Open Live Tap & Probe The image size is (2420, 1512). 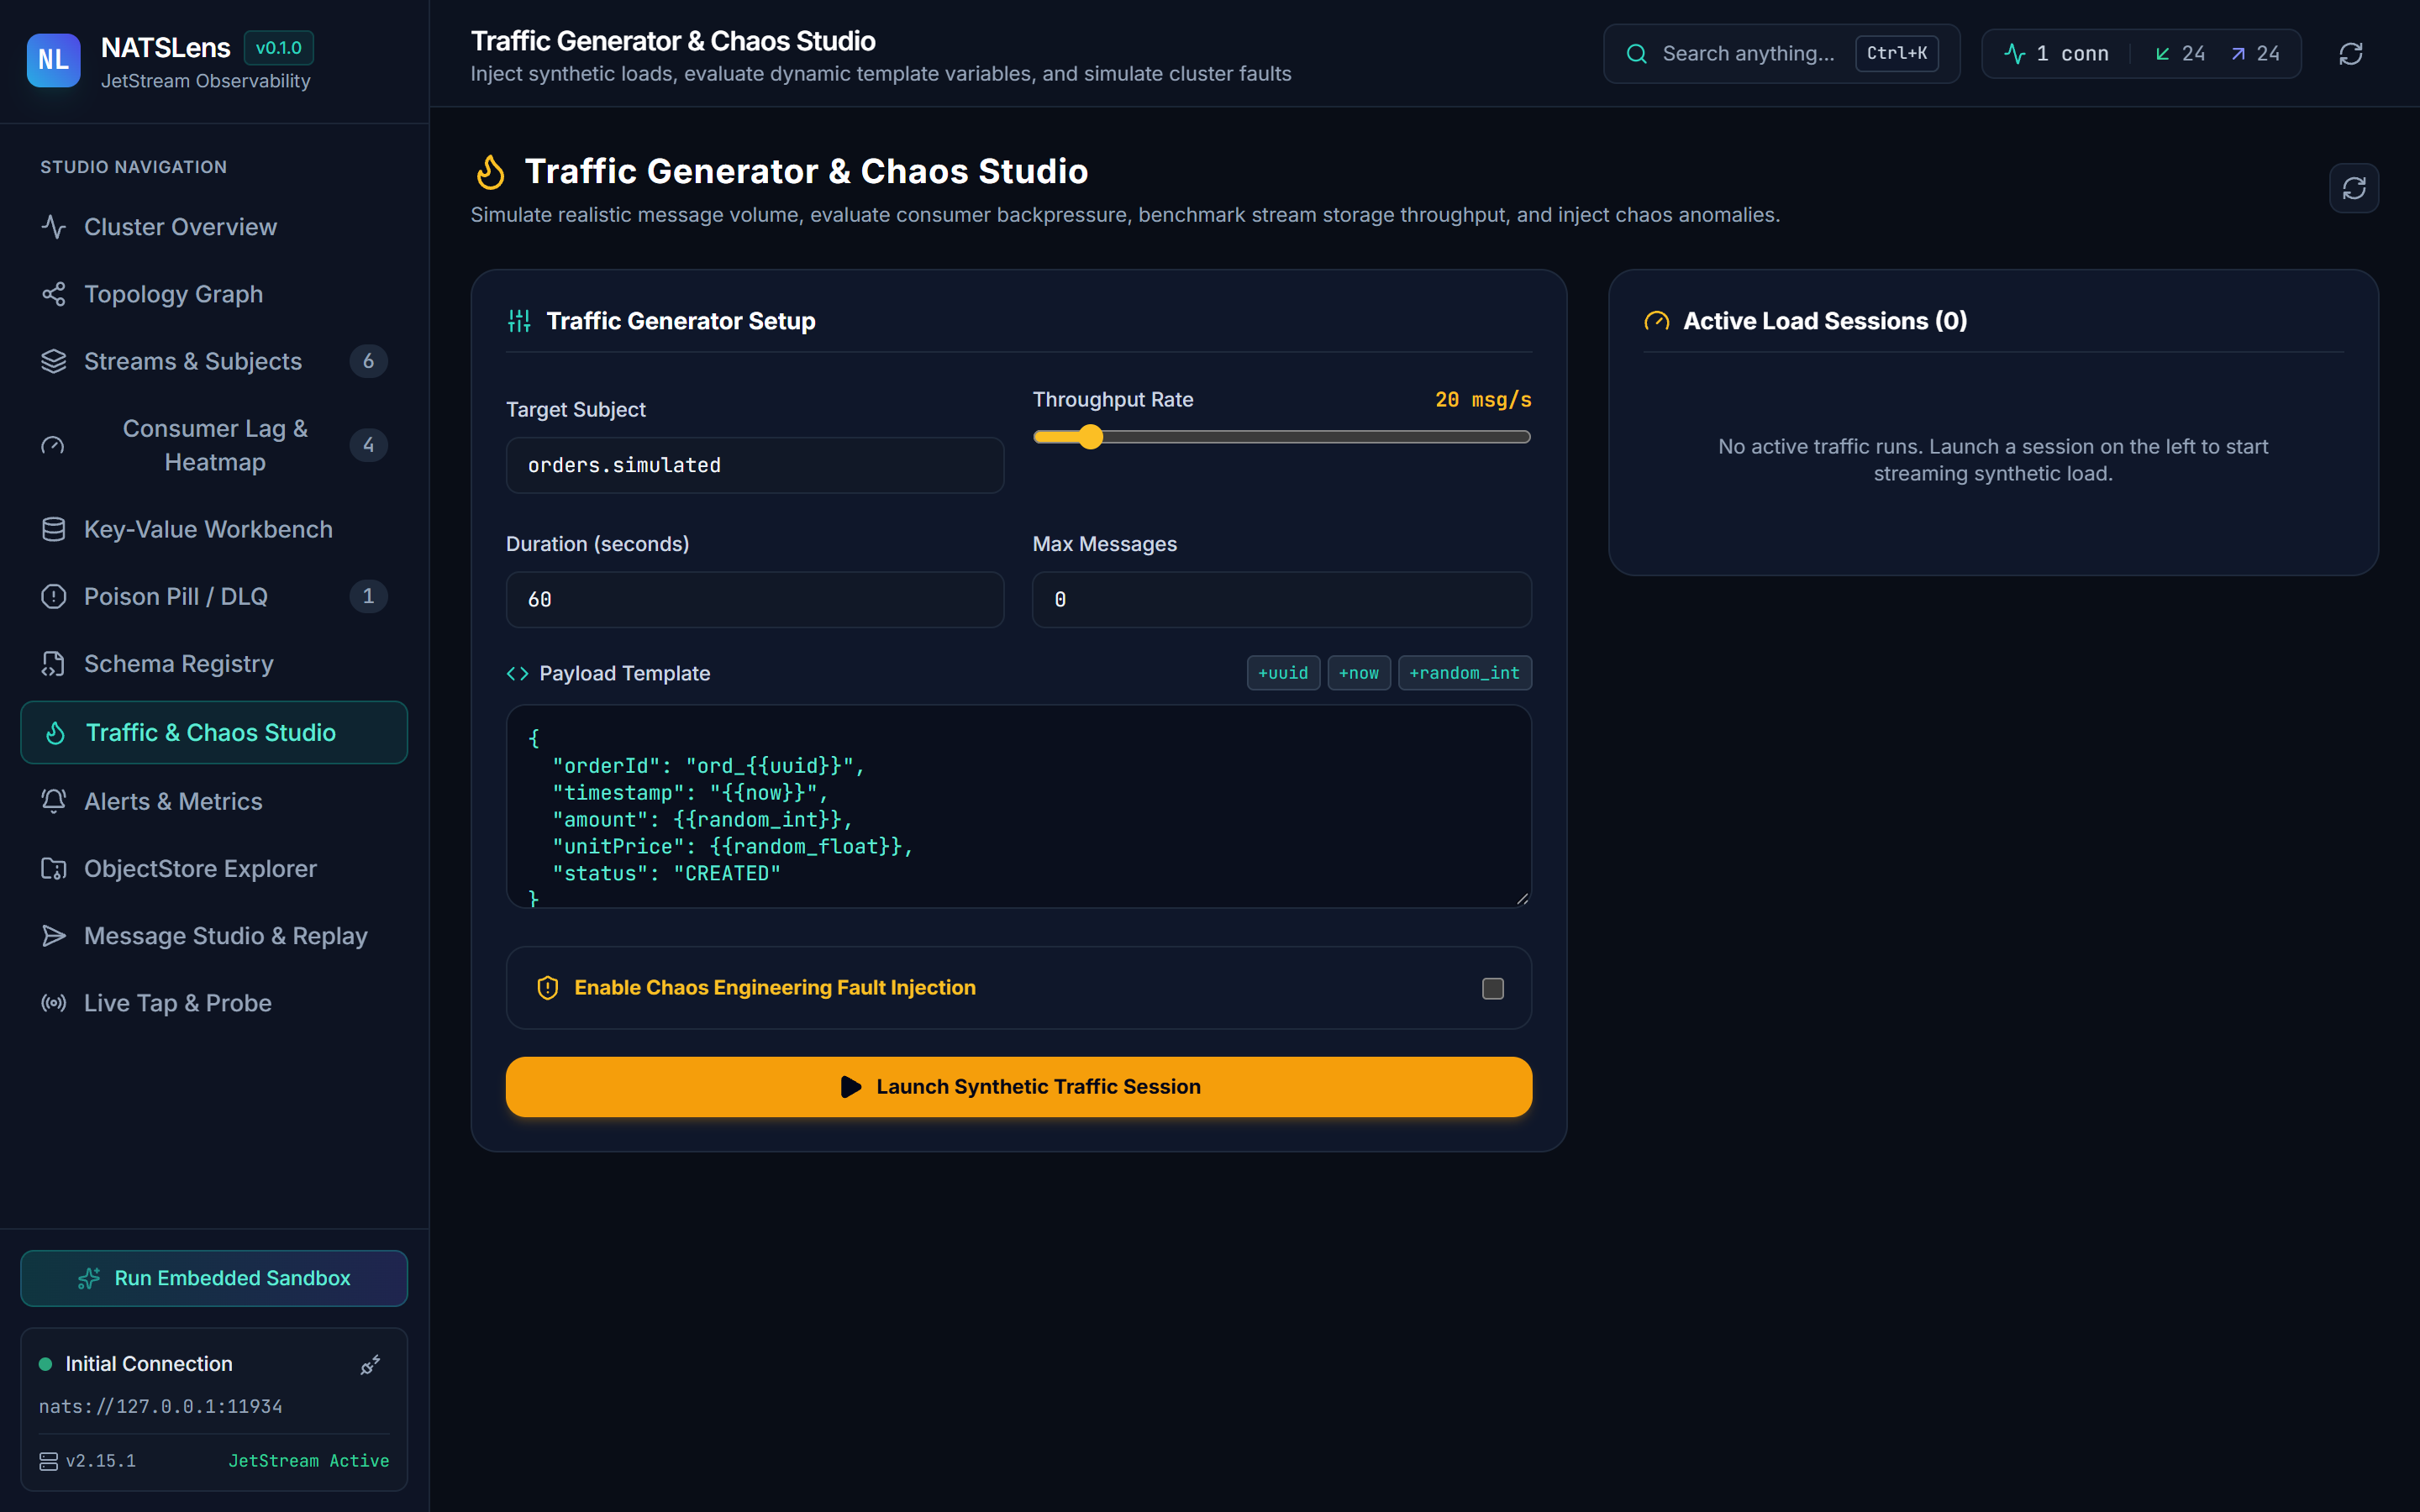(x=214, y=1003)
